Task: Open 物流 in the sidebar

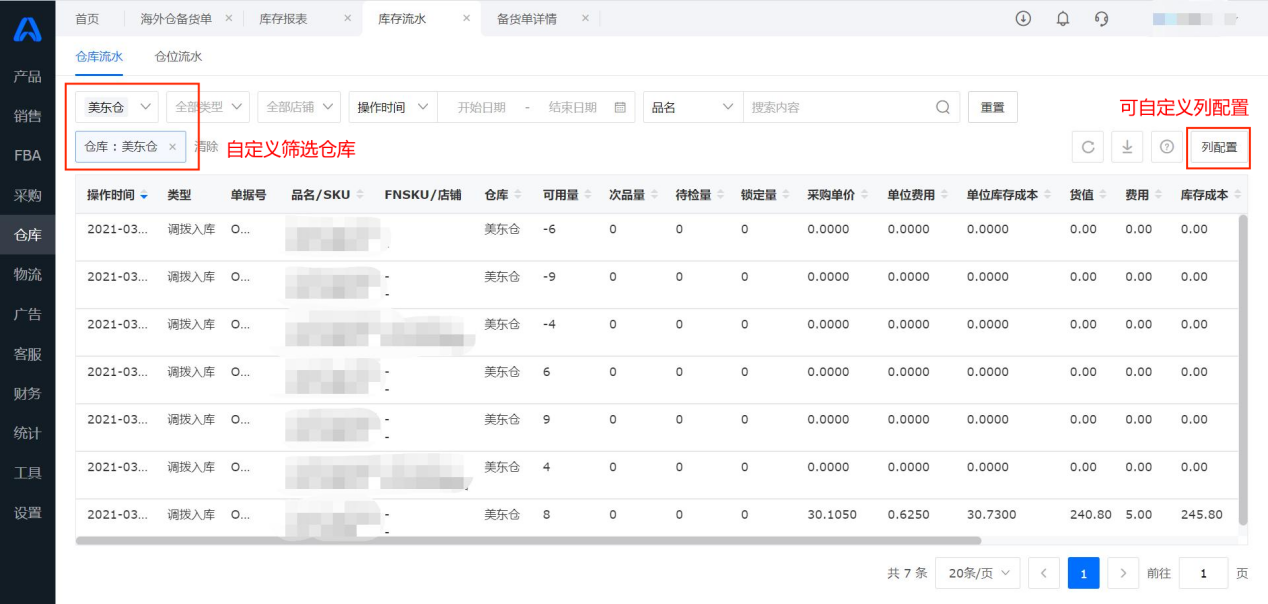Action: point(27,275)
